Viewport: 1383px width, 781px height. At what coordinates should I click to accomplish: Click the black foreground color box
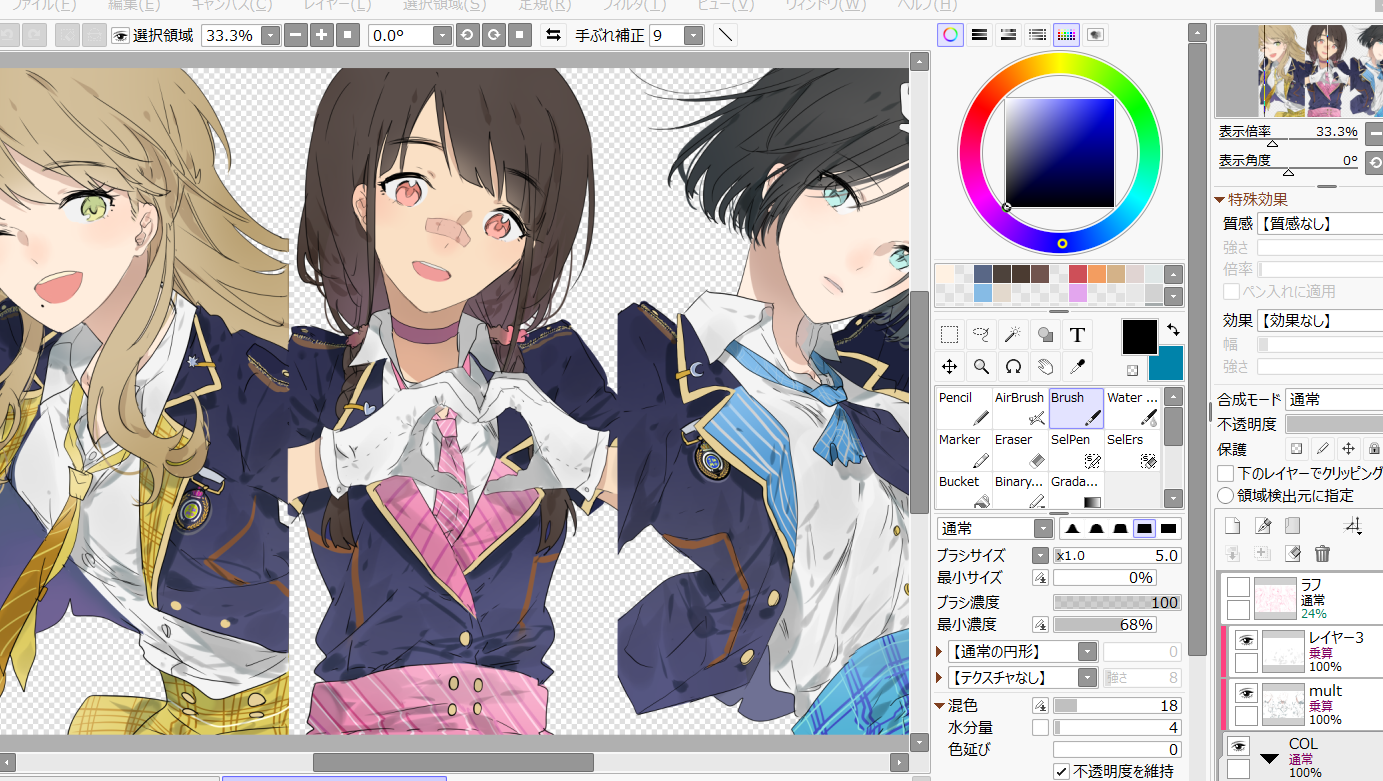click(1140, 337)
